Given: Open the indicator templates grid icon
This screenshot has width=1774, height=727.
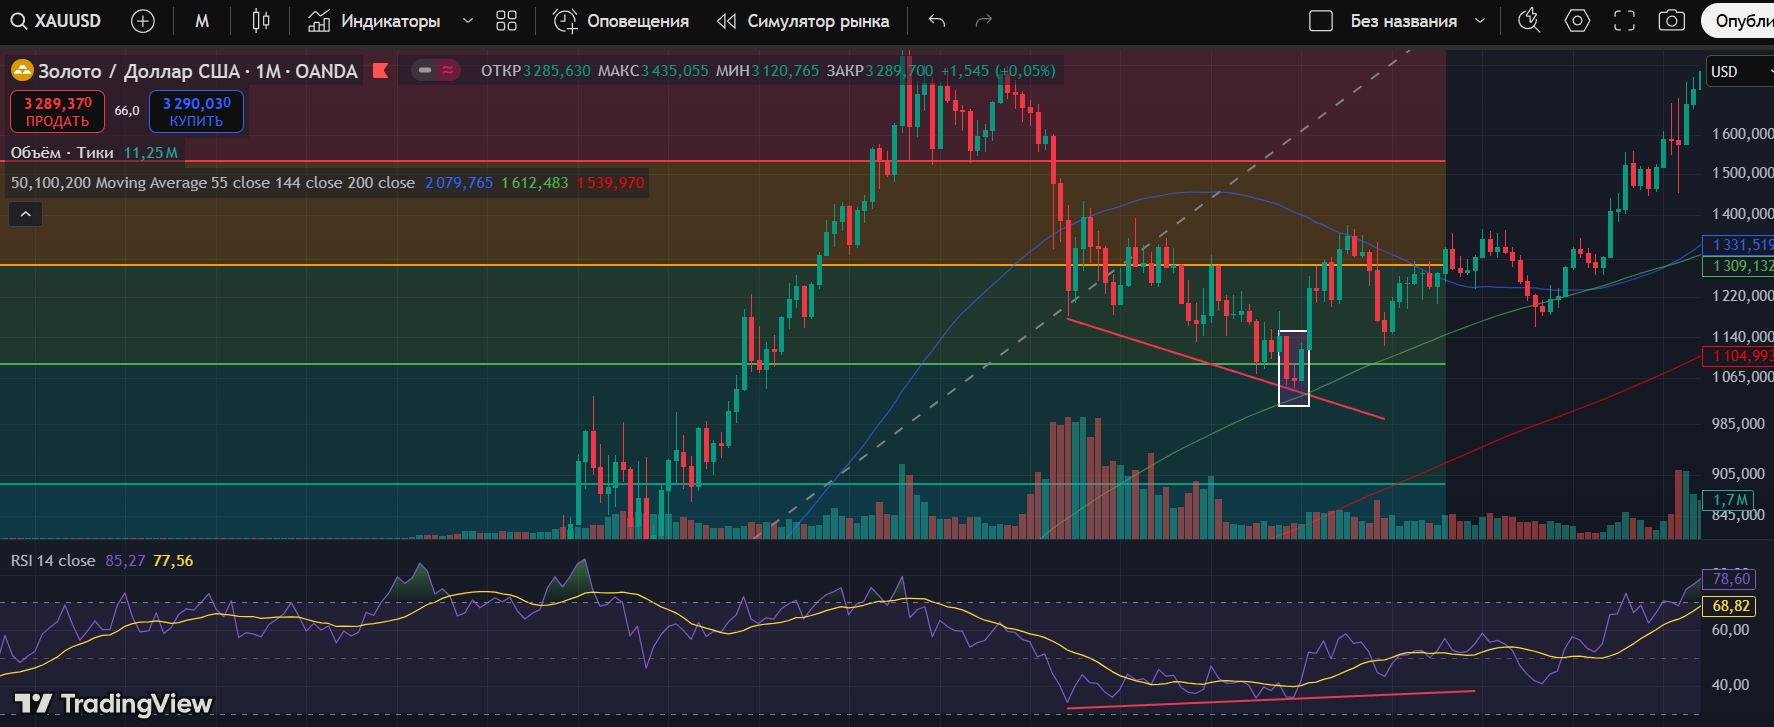Looking at the screenshot, I should coord(507,21).
